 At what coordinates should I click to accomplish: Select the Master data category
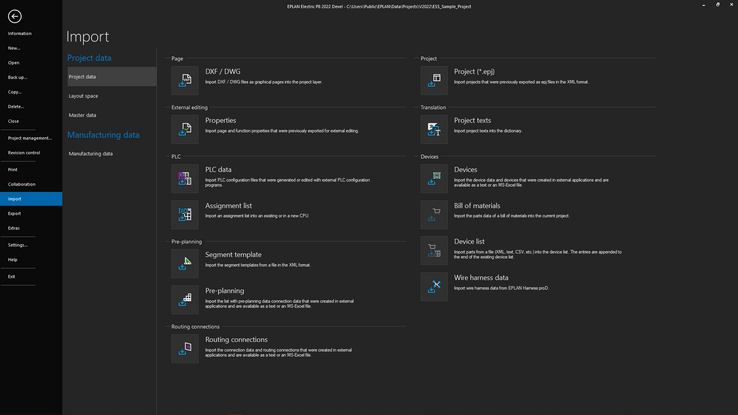click(x=112, y=115)
